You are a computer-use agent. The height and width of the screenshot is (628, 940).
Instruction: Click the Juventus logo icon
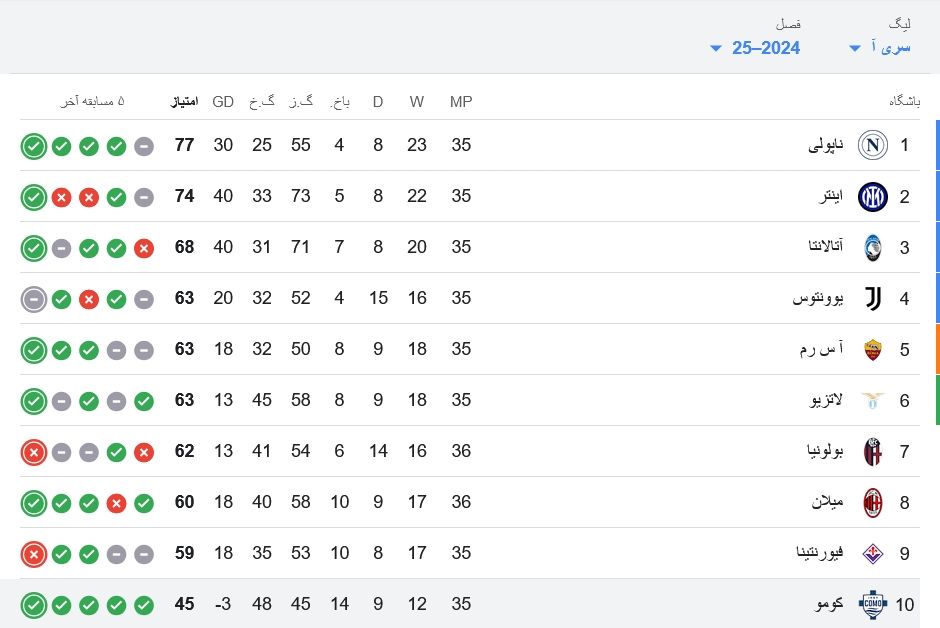pyautogui.click(x=873, y=298)
